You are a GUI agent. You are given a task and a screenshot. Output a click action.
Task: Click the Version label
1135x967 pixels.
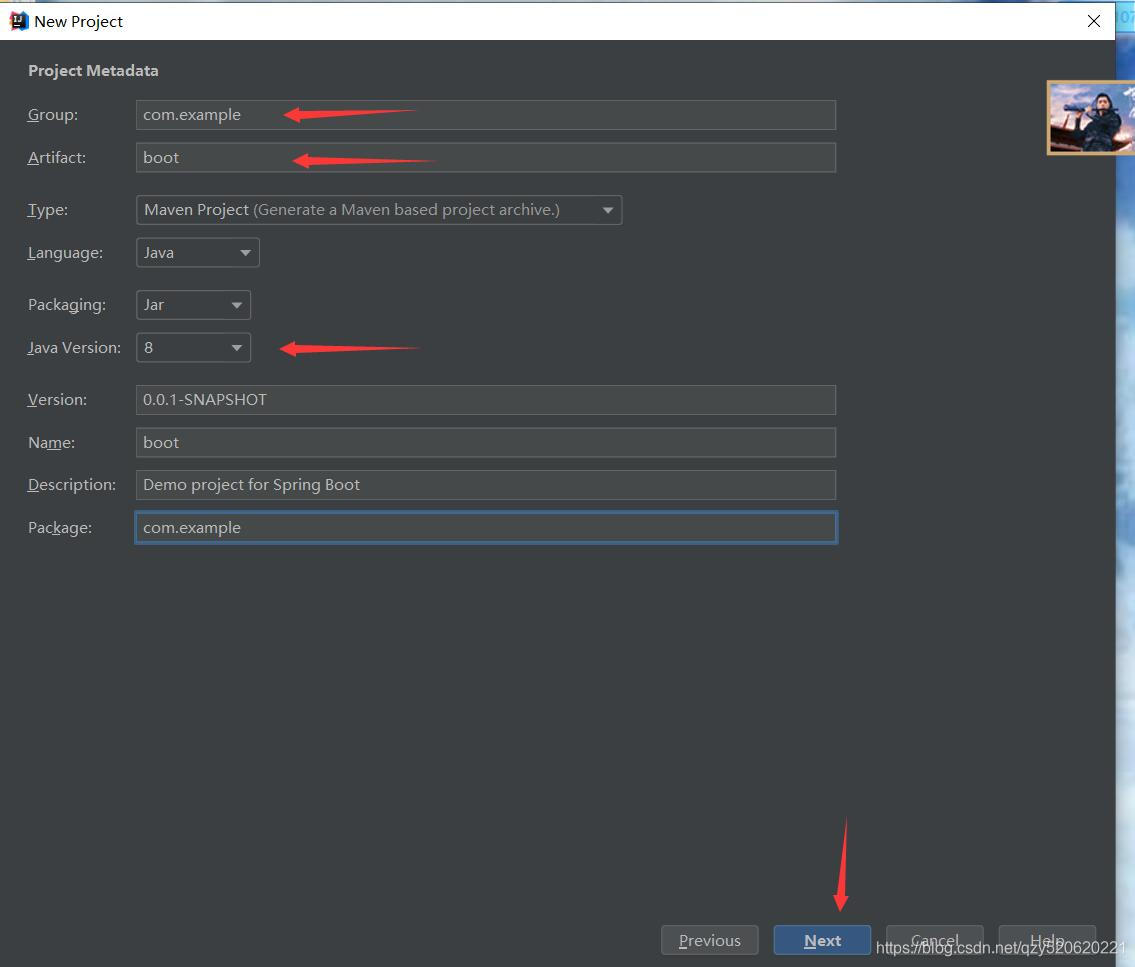[x=57, y=400]
